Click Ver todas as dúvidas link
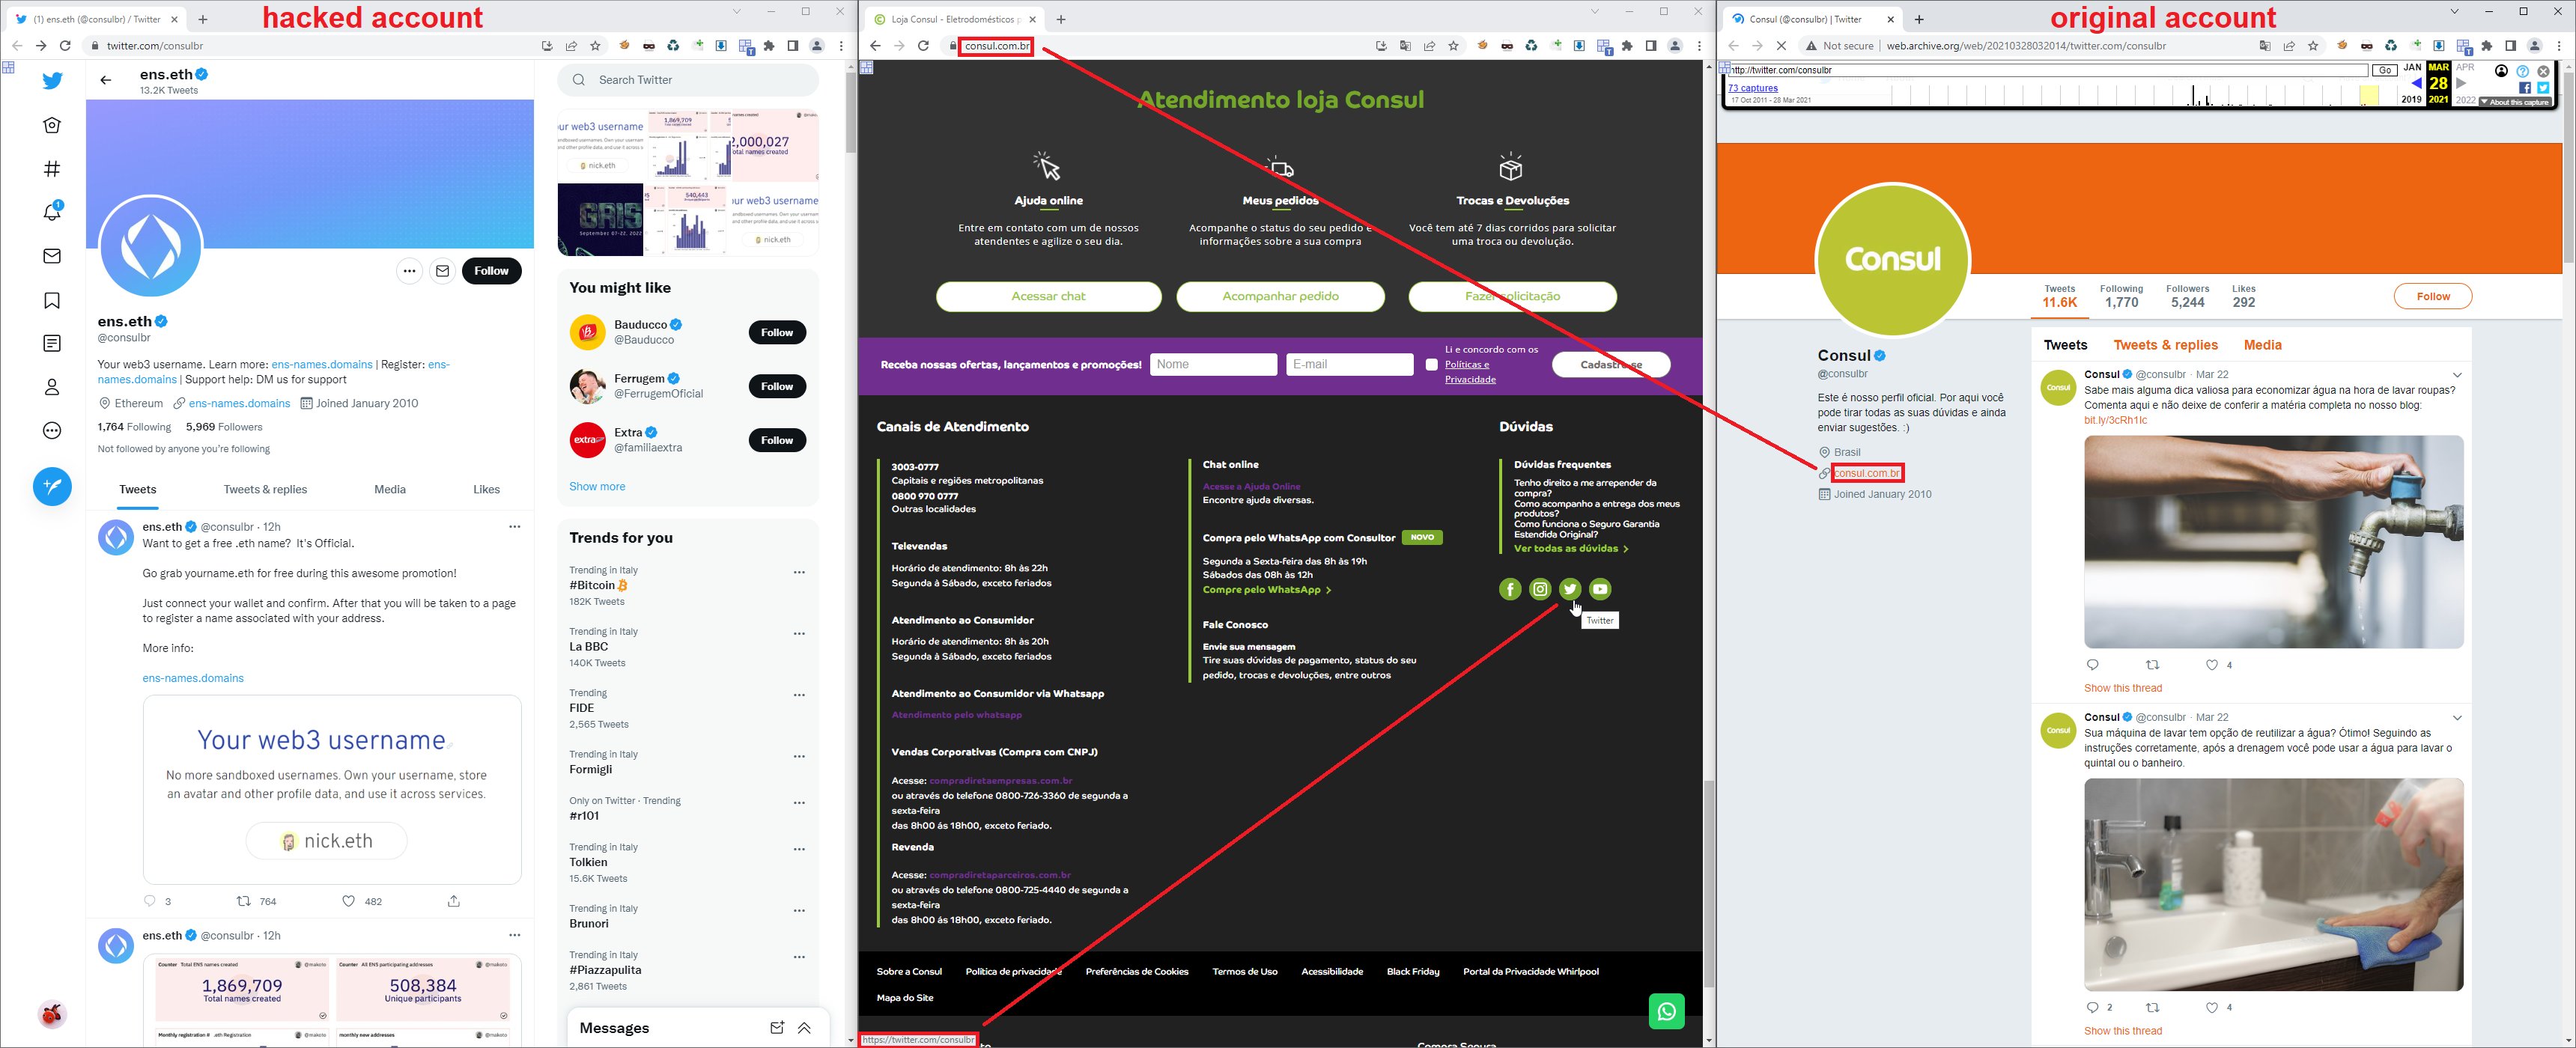This screenshot has height=1048, width=2576. [x=1571, y=549]
